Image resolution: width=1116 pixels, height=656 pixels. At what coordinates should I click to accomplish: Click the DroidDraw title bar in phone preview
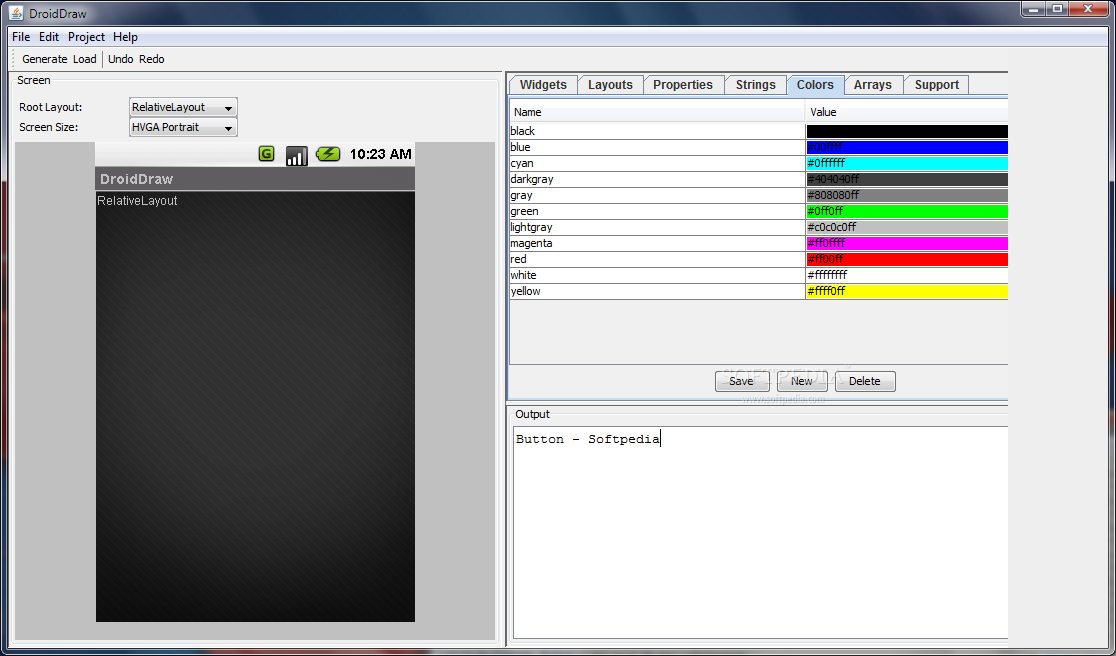(255, 179)
